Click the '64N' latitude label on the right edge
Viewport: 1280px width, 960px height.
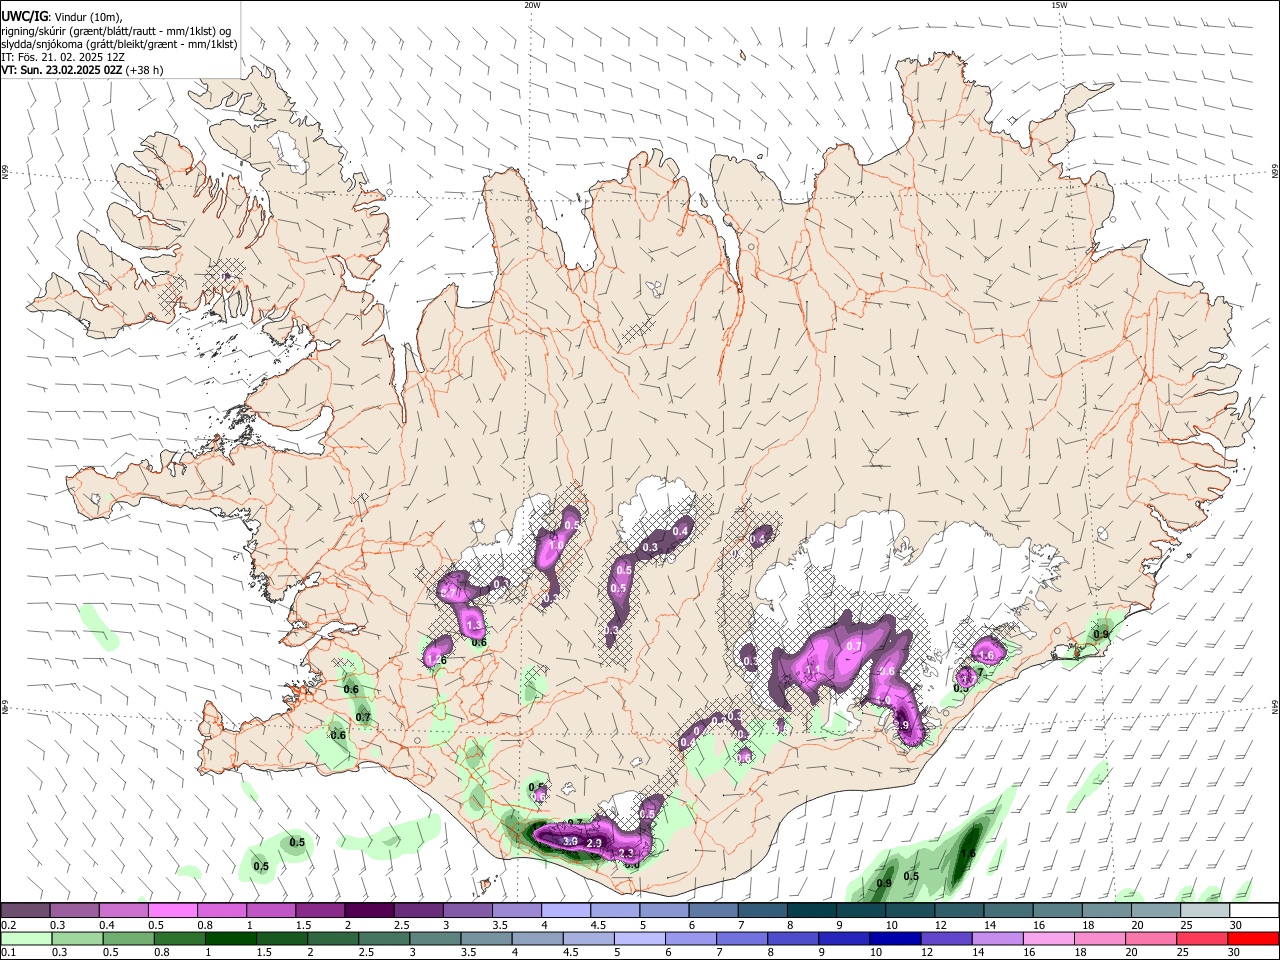[1275, 706]
